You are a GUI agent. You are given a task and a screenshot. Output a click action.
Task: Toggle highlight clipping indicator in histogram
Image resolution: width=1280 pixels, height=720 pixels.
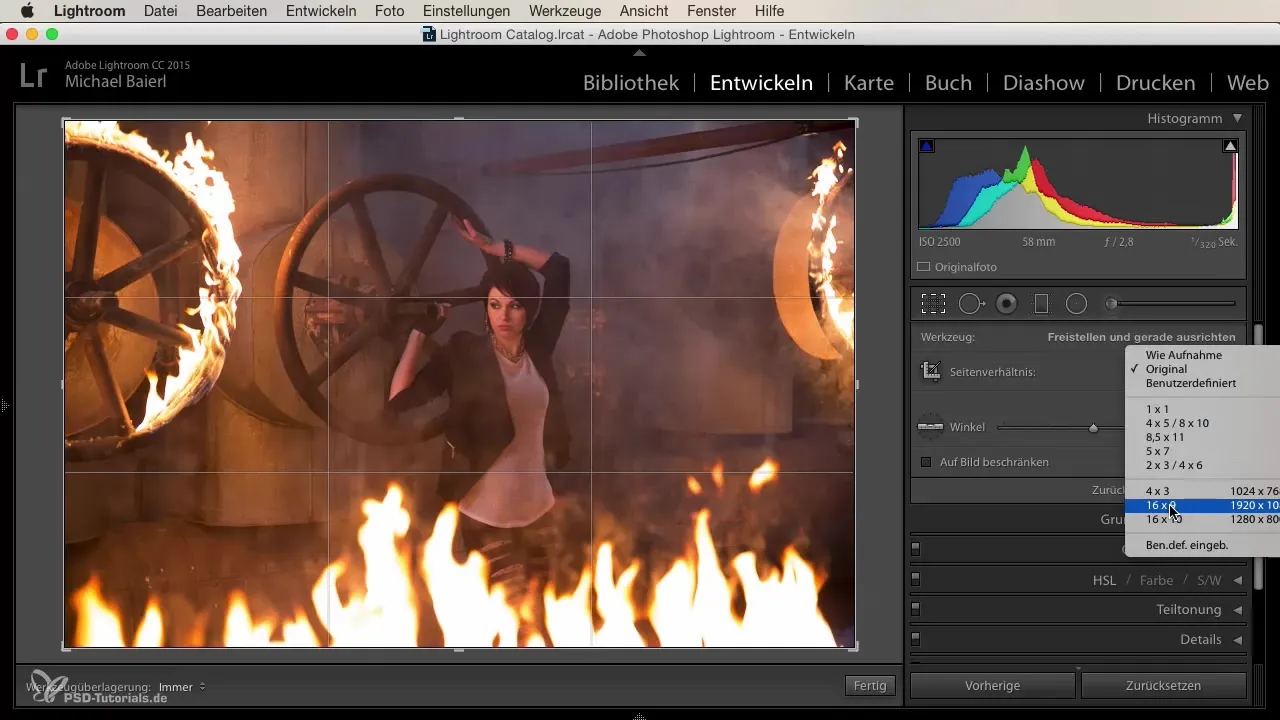(x=1230, y=146)
